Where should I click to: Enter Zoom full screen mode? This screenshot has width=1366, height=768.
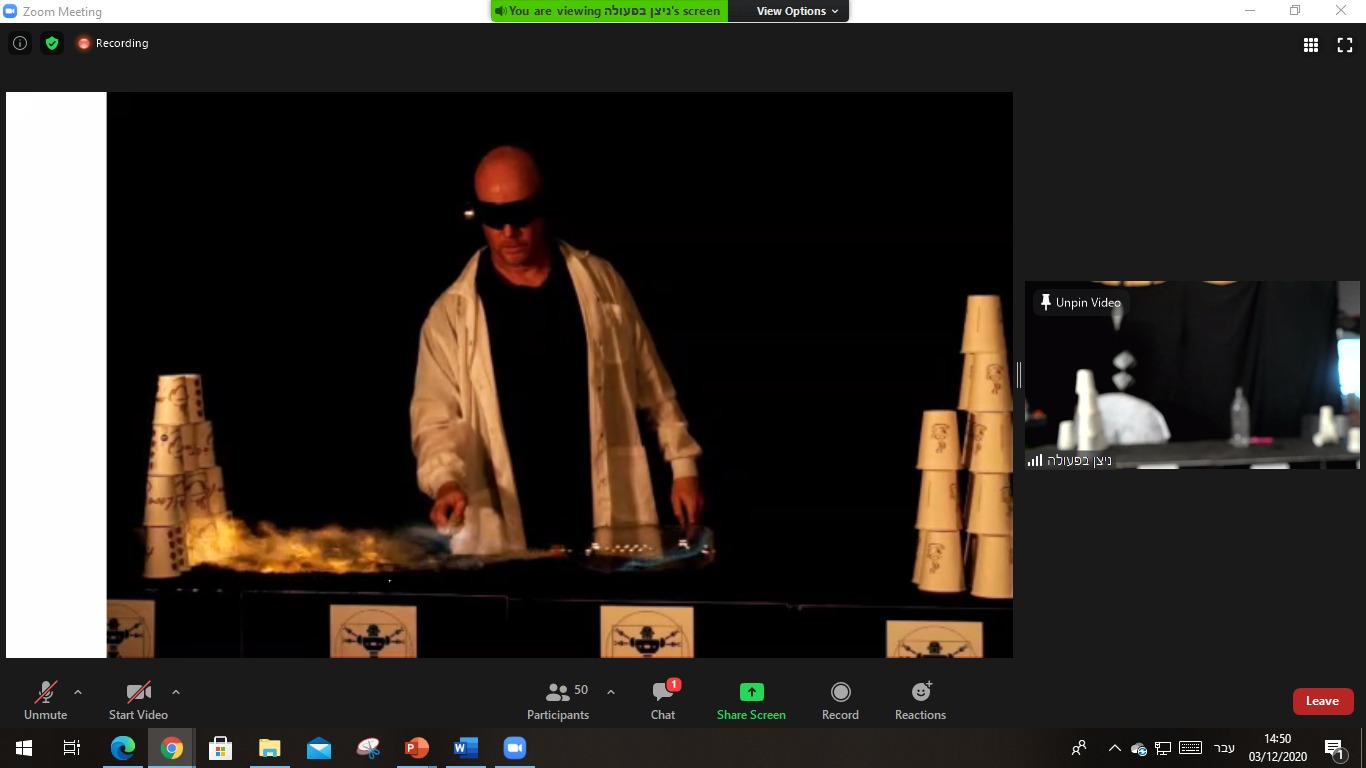[x=1345, y=44]
